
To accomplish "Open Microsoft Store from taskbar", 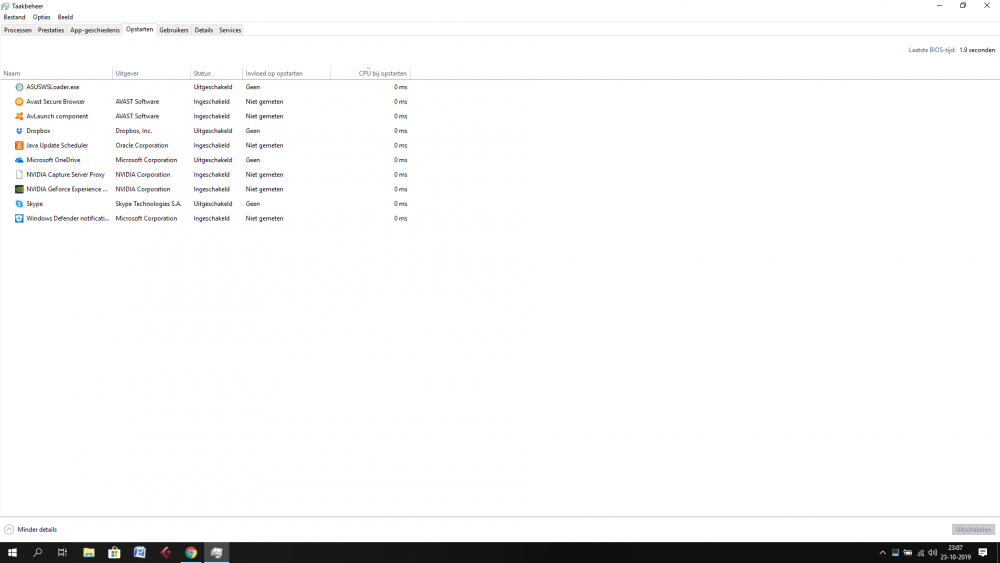I will coord(114,552).
